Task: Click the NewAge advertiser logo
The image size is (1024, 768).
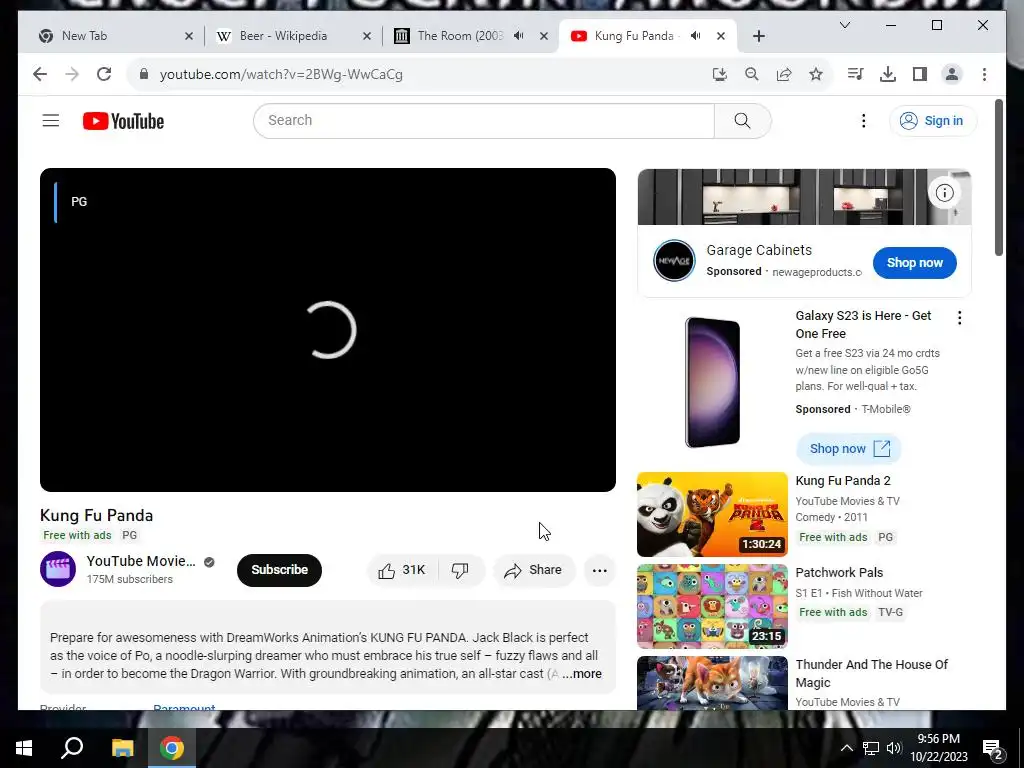Action: click(x=674, y=261)
